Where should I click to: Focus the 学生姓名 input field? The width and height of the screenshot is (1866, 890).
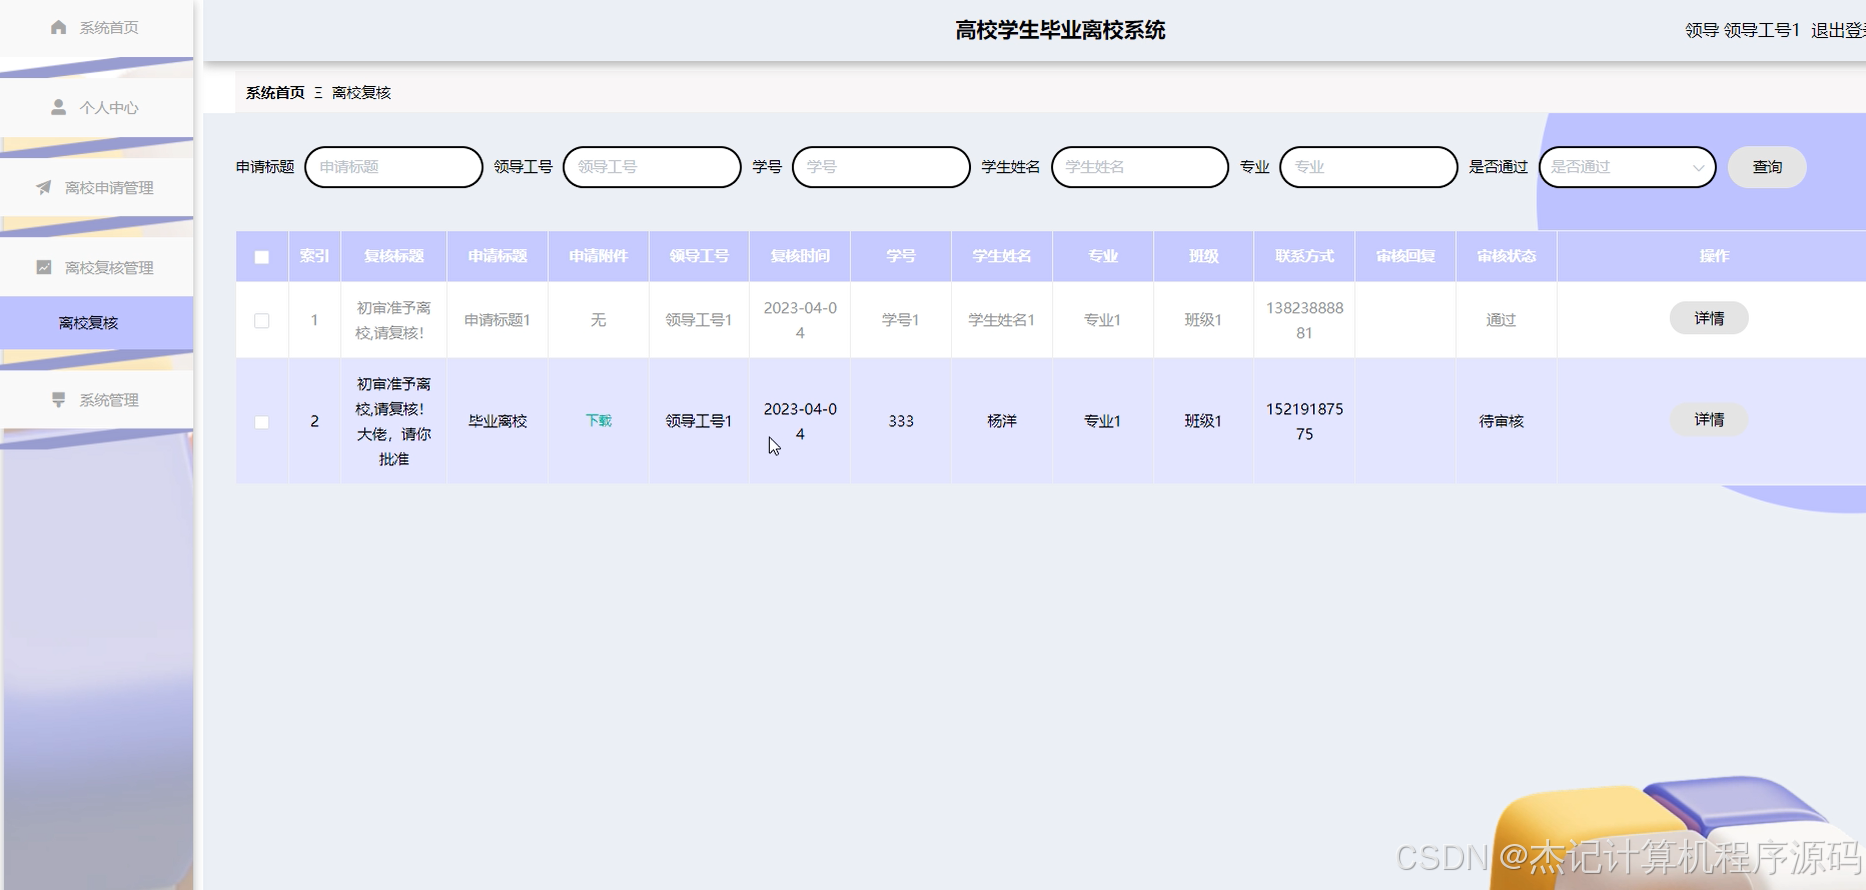click(1140, 167)
